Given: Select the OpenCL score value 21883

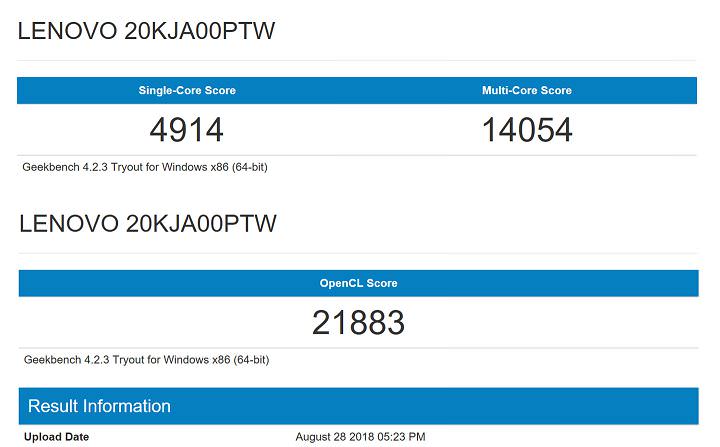Looking at the screenshot, I should [x=358, y=323].
